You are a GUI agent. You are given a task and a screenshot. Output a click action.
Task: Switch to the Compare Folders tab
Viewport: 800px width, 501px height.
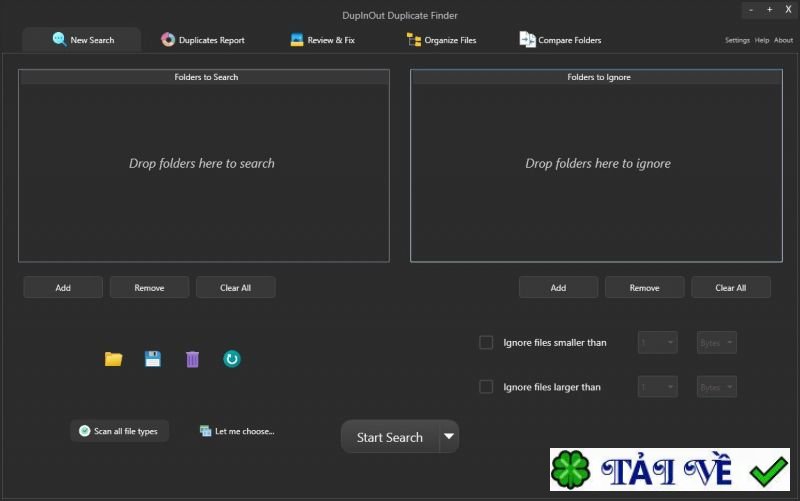point(561,40)
